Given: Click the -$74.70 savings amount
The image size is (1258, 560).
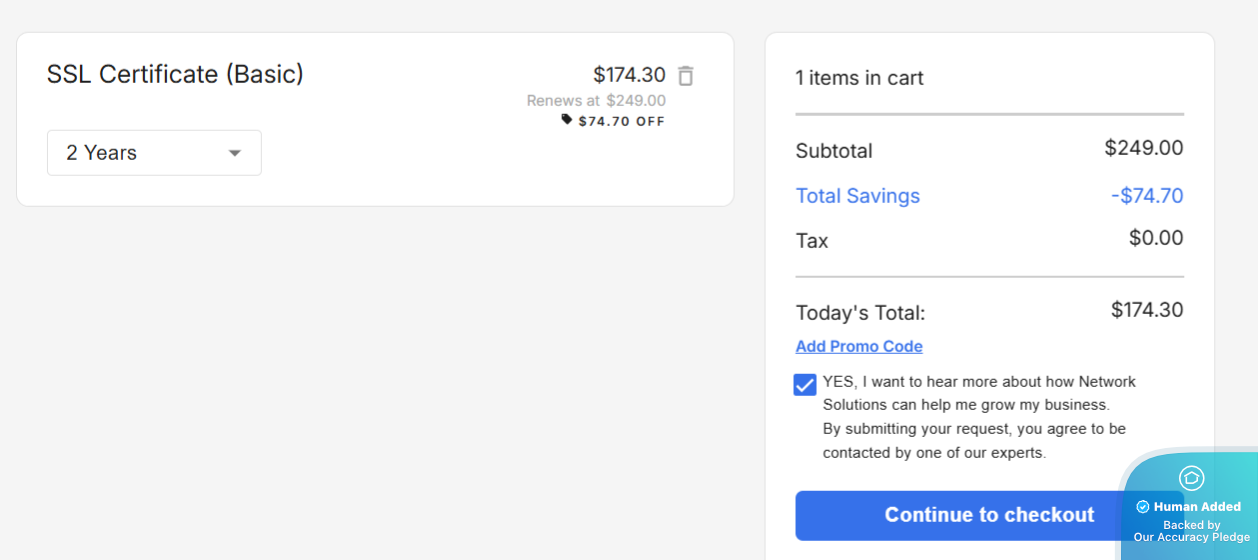Looking at the screenshot, I should [1146, 196].
